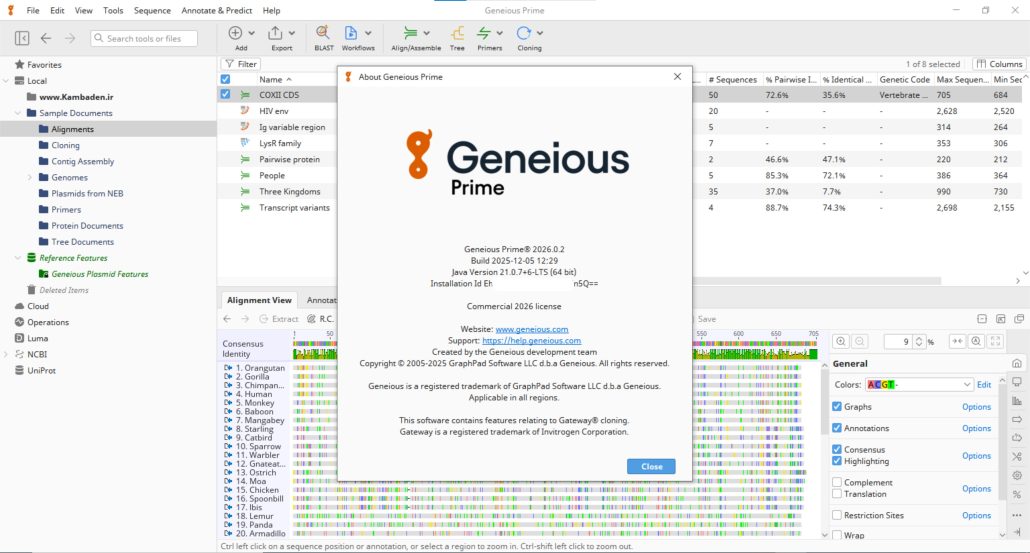Open the Cloning dropdown arrow

coord(540,33)
